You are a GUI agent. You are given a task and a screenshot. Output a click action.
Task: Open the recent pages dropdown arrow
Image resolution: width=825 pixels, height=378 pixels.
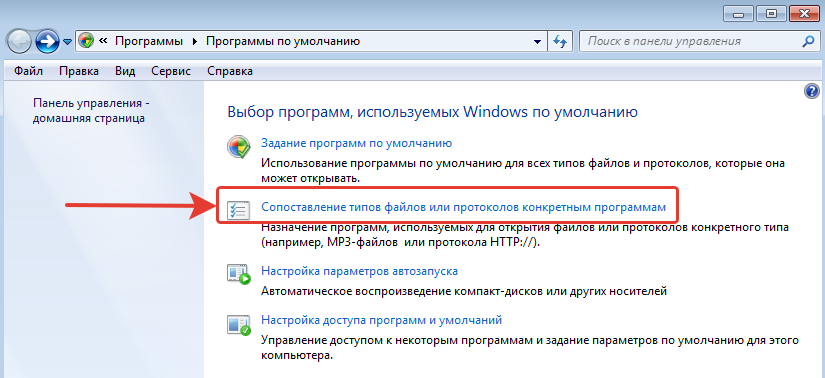coord(67,42)
